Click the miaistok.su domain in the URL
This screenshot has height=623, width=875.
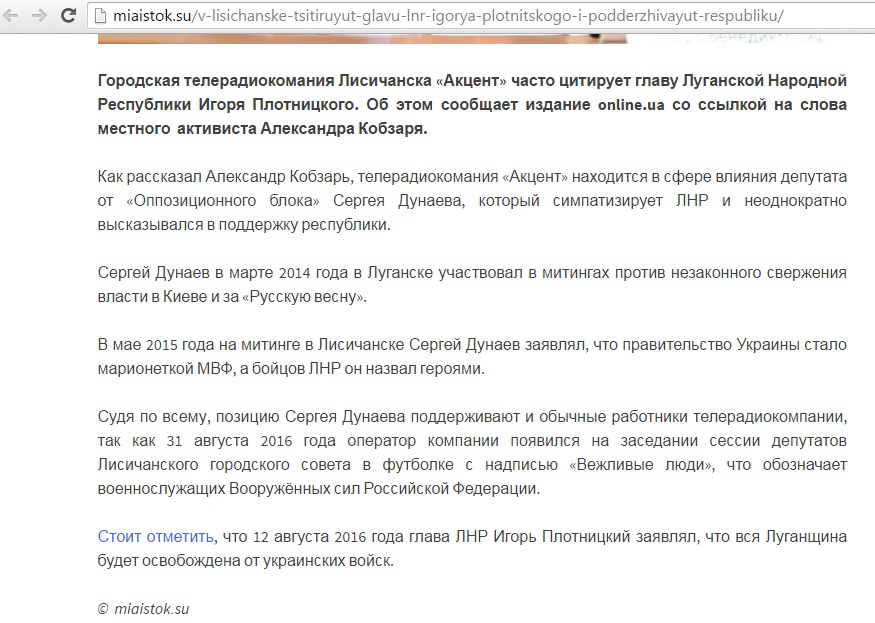point(155,17)
